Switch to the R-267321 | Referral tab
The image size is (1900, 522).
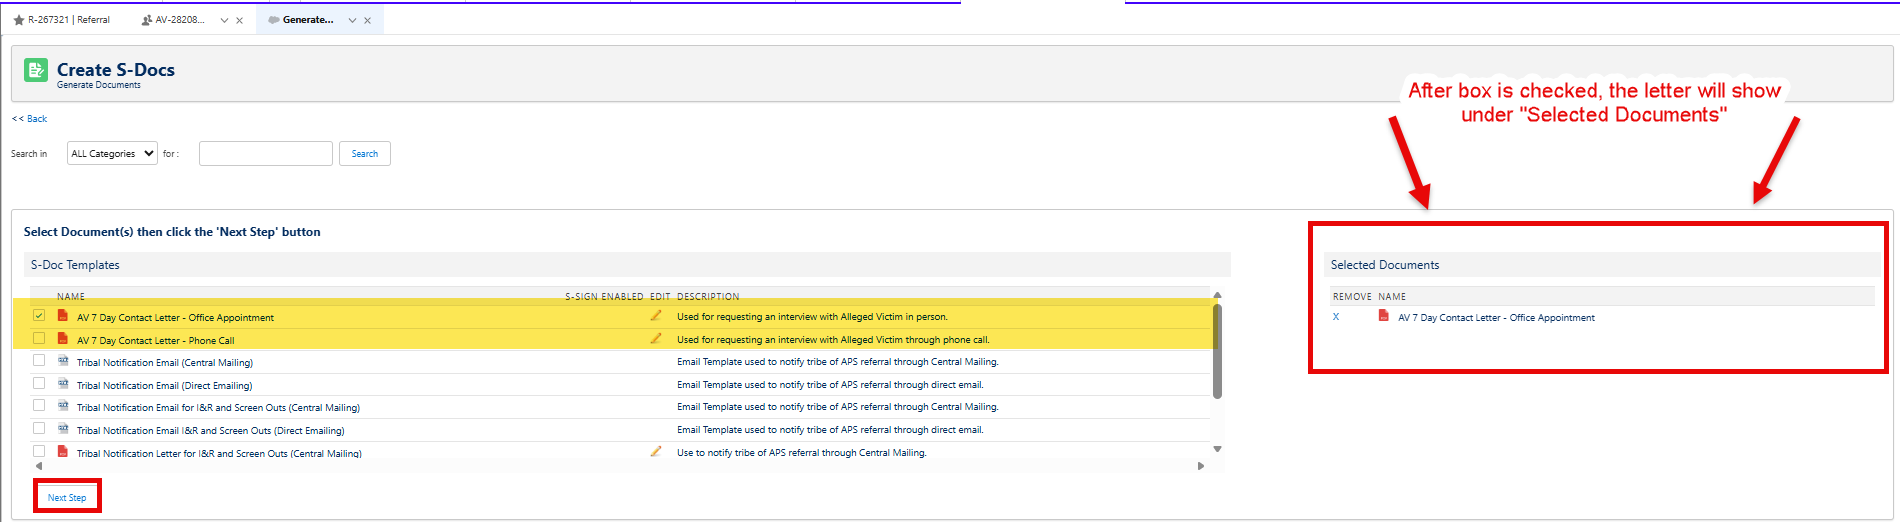coord(62,20)
